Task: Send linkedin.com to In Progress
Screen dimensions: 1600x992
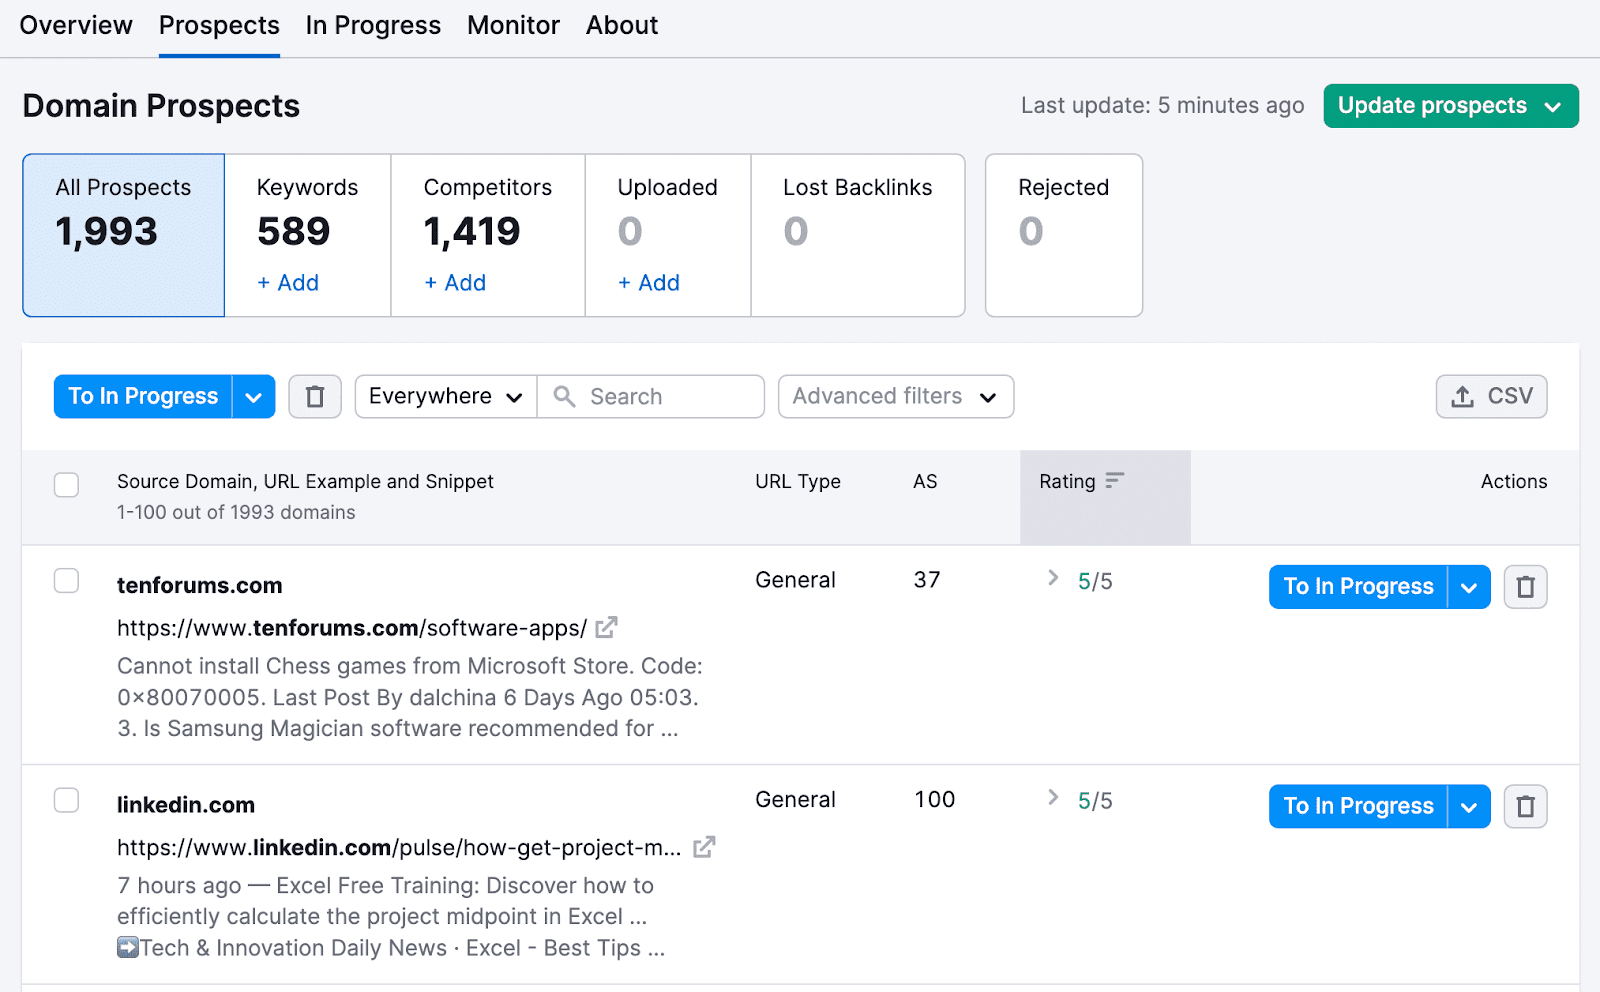Action: tap(1357, 806)
